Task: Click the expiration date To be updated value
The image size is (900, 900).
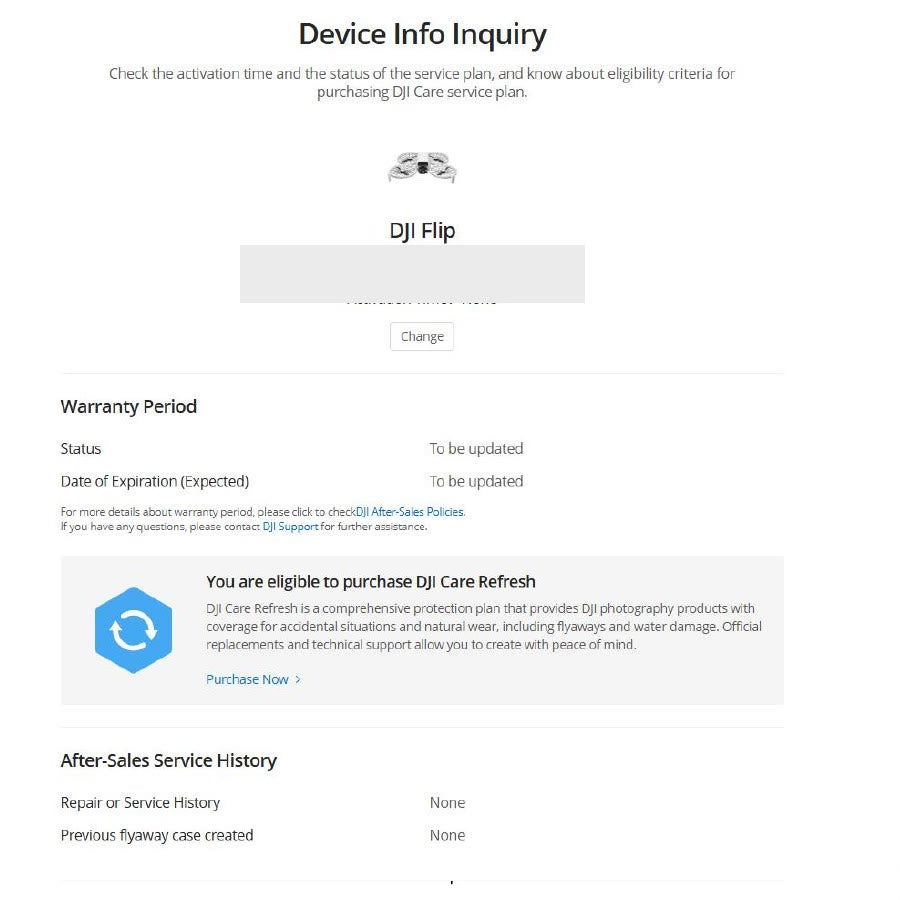Action: tap(476, 482)
